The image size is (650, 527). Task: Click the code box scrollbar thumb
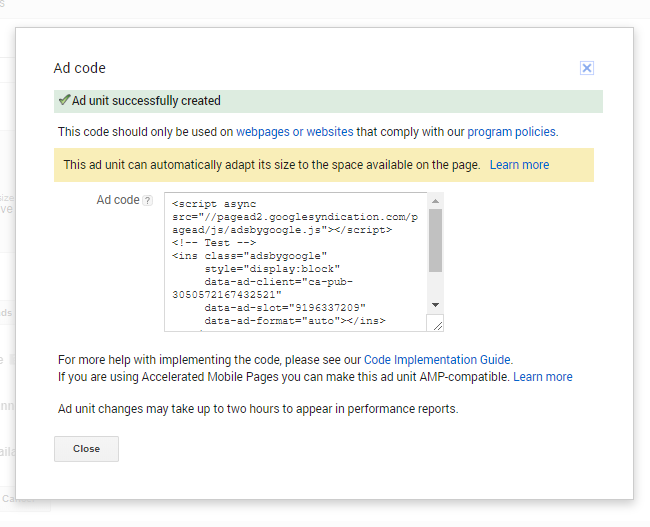tap(435, 240)
